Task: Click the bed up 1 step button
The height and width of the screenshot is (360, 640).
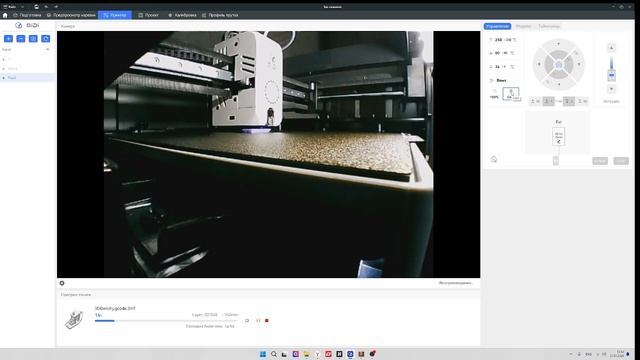Action: (x=549, y=101)
